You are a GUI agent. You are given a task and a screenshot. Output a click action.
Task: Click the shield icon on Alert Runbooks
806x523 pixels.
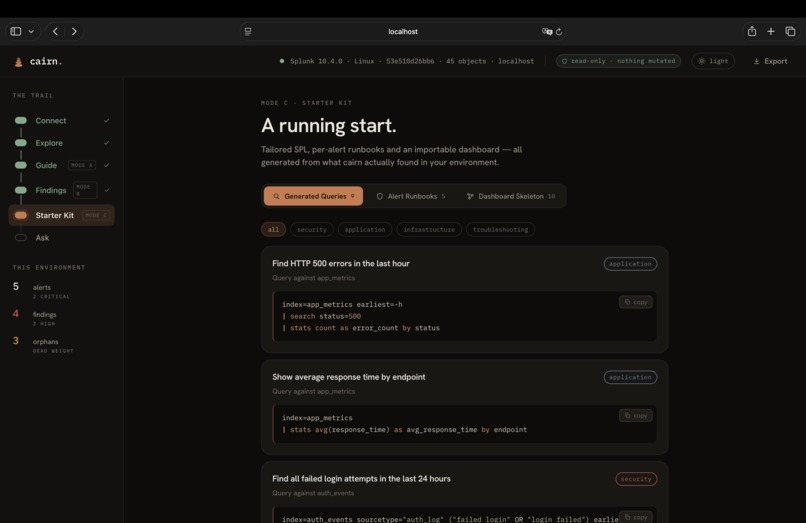click(x=379, y=196)
